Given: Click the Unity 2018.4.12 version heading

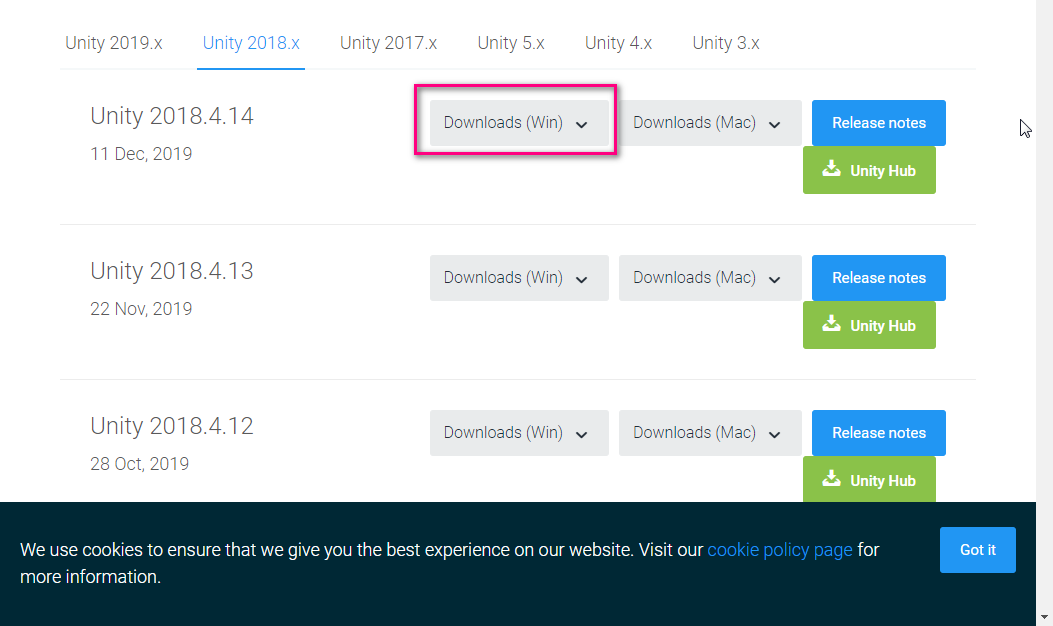Looking at the screenshot, I should pyautogui.click(x=172, y=427).
